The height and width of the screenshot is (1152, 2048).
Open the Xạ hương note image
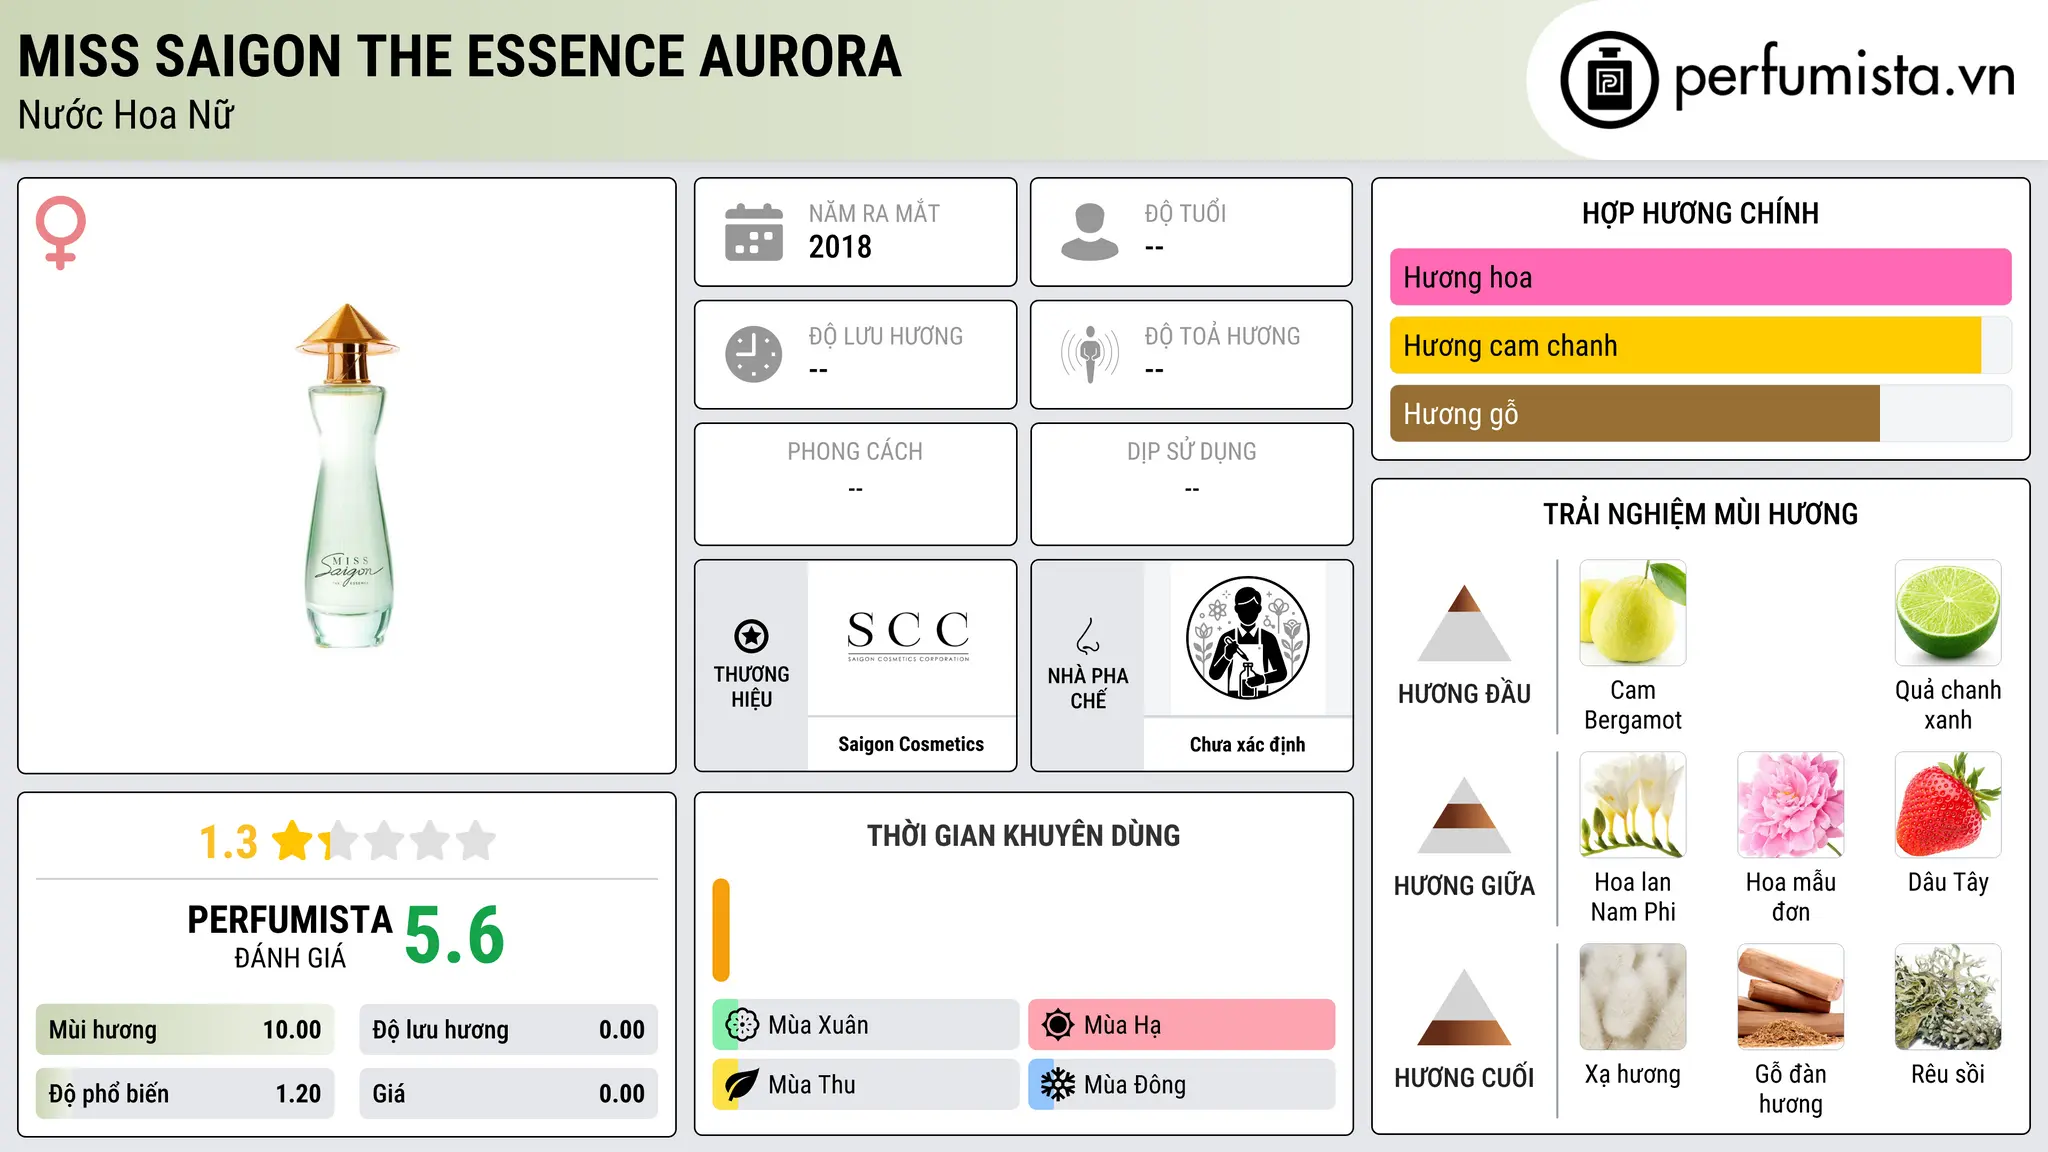(x=1633, y=997)
